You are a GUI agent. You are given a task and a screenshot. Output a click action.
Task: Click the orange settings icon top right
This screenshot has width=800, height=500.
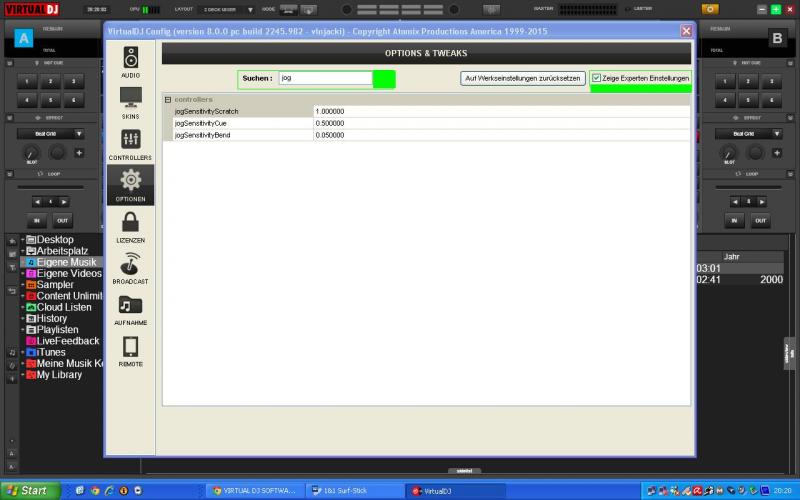point(710,9)
